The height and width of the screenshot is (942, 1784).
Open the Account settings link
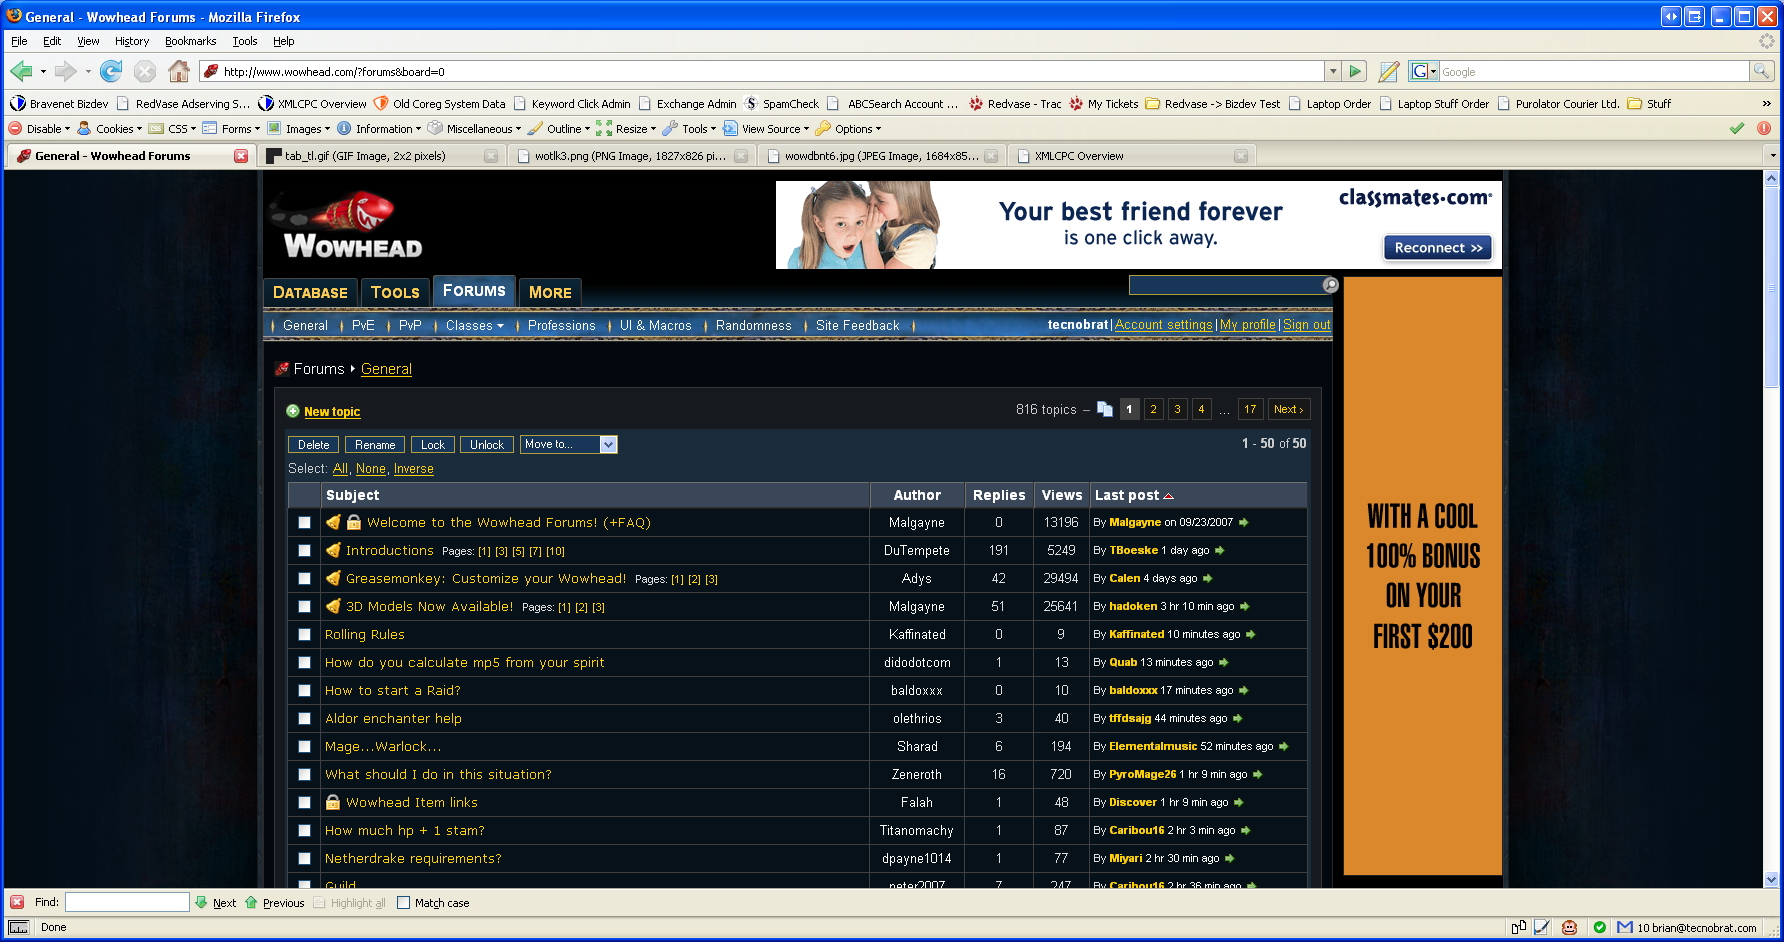coord(1164,325)
